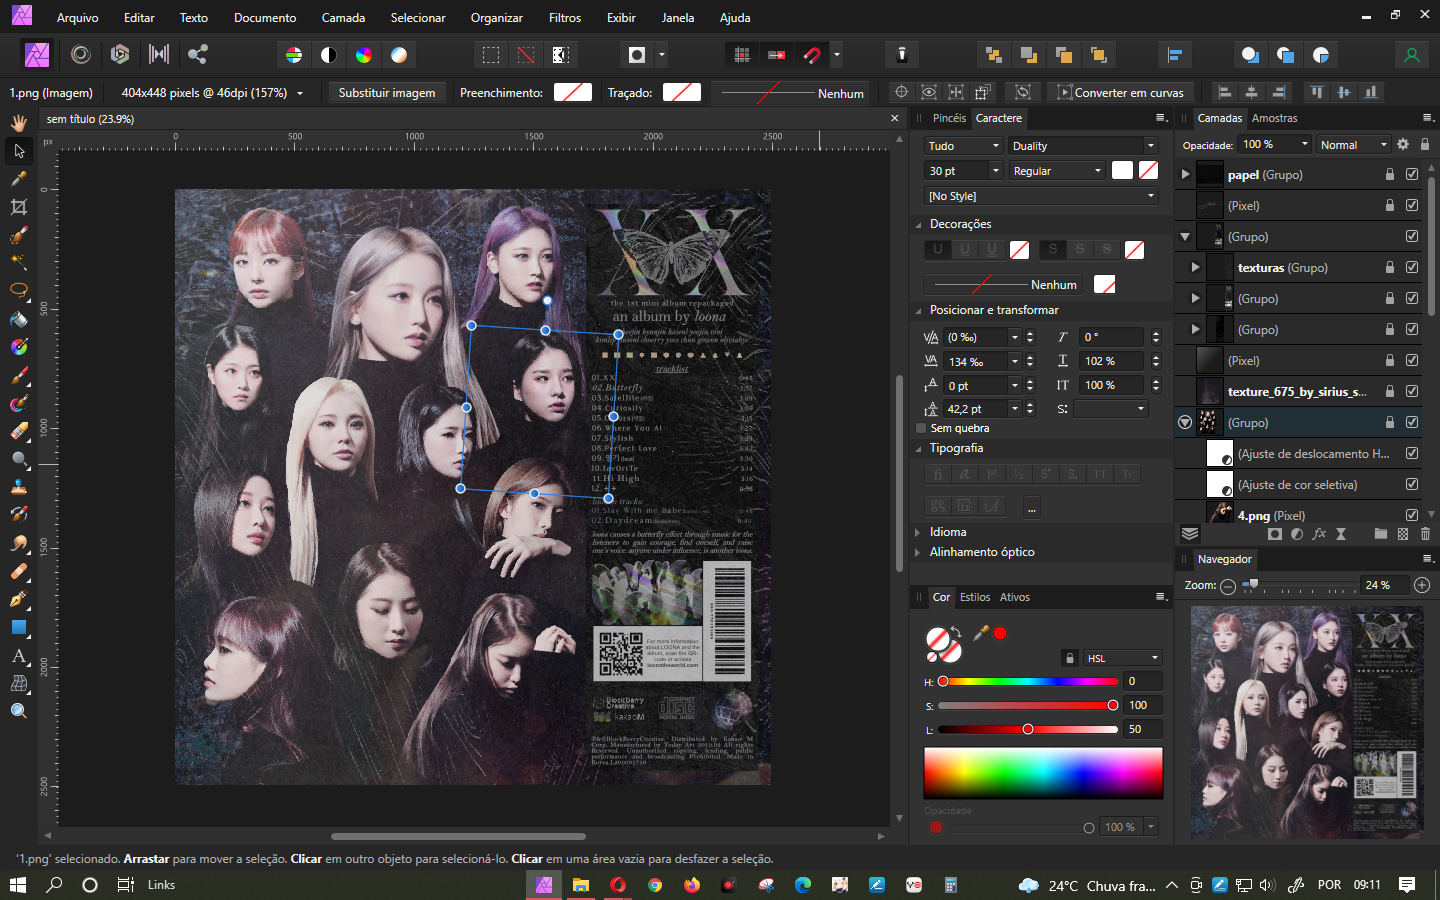Switch to the Export Persona

tap(198, 55)
